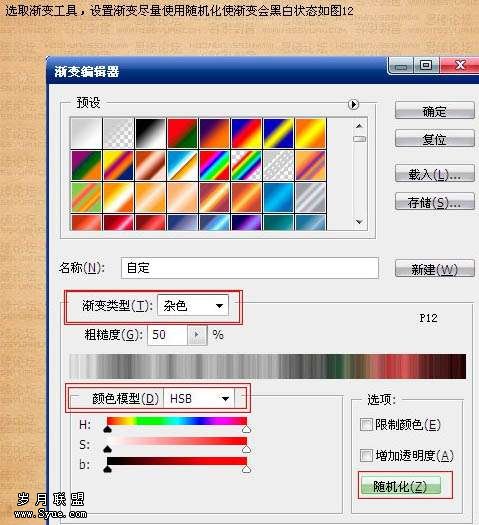Open the preset flyout menu arrow
479x525 pixels.
tap(353, 104)
